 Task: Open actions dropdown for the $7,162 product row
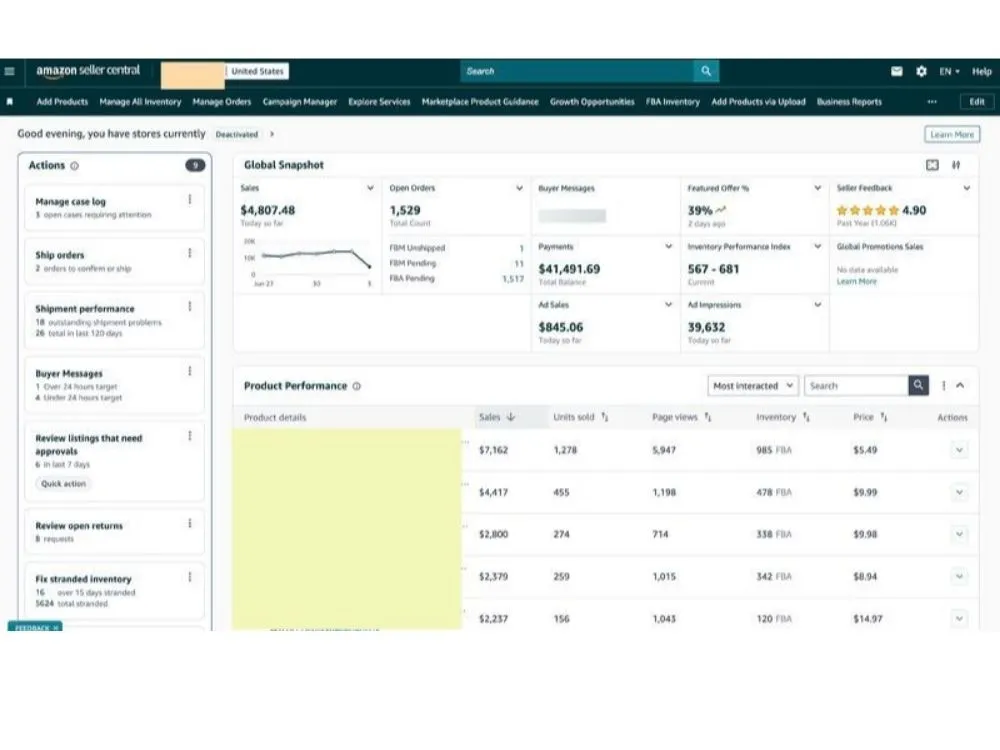pos(959,450)
